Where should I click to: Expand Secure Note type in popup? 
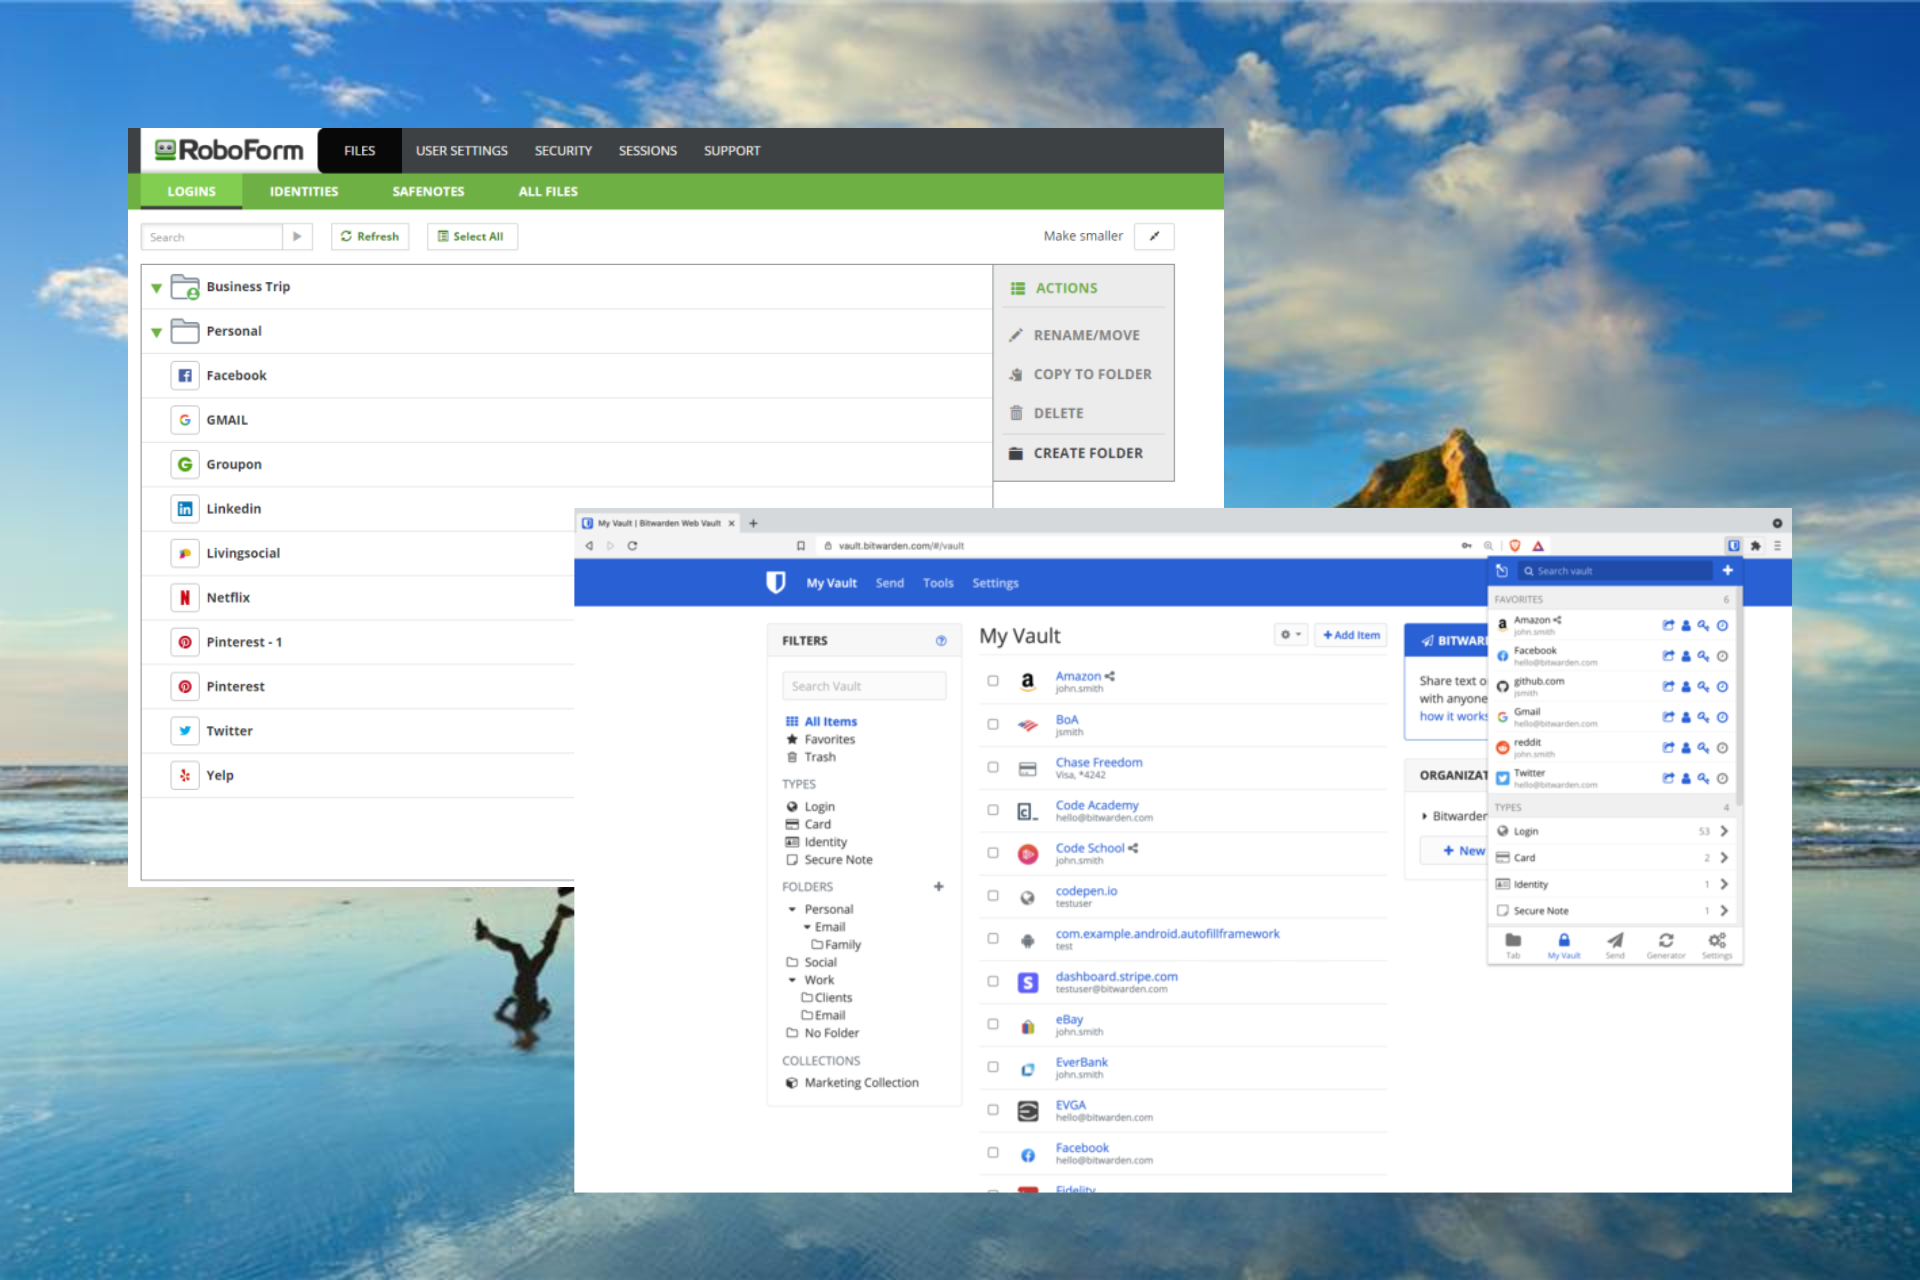(1724, 911)
